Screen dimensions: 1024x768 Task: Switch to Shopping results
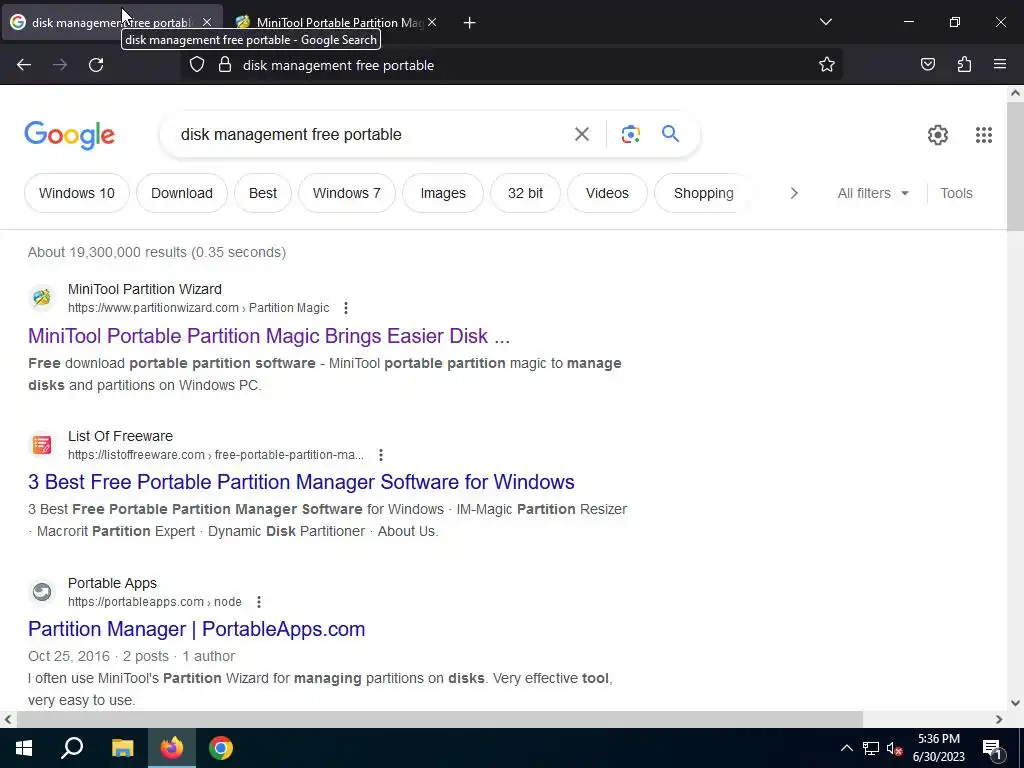point(703,193)
